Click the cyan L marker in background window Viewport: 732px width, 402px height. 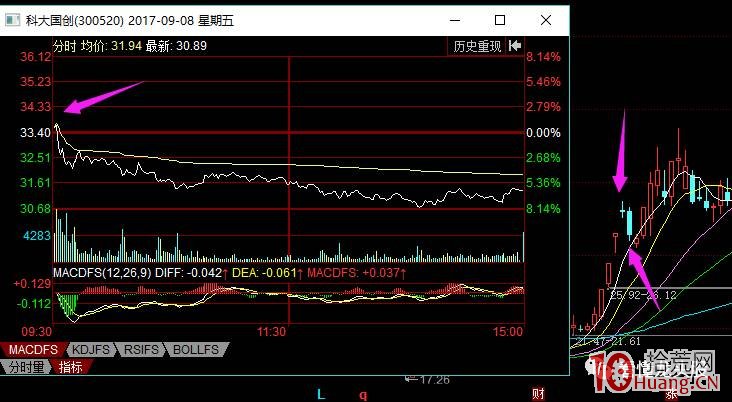click(x=321, y=395)
